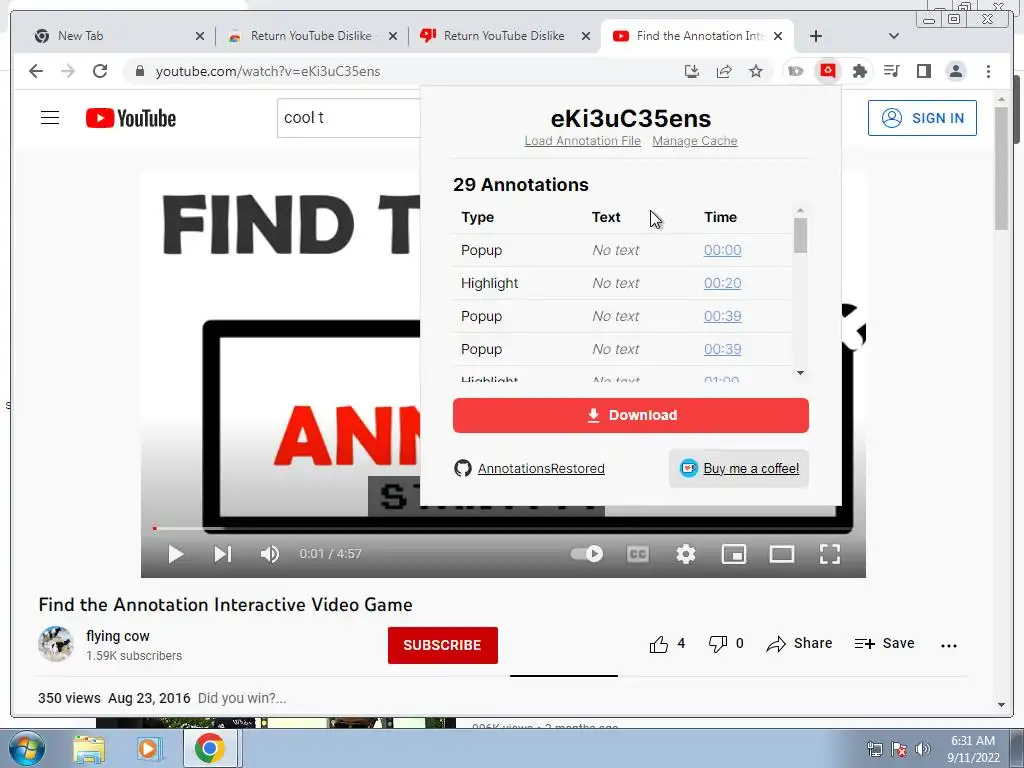Close the New Tab tab

point(200,36)
